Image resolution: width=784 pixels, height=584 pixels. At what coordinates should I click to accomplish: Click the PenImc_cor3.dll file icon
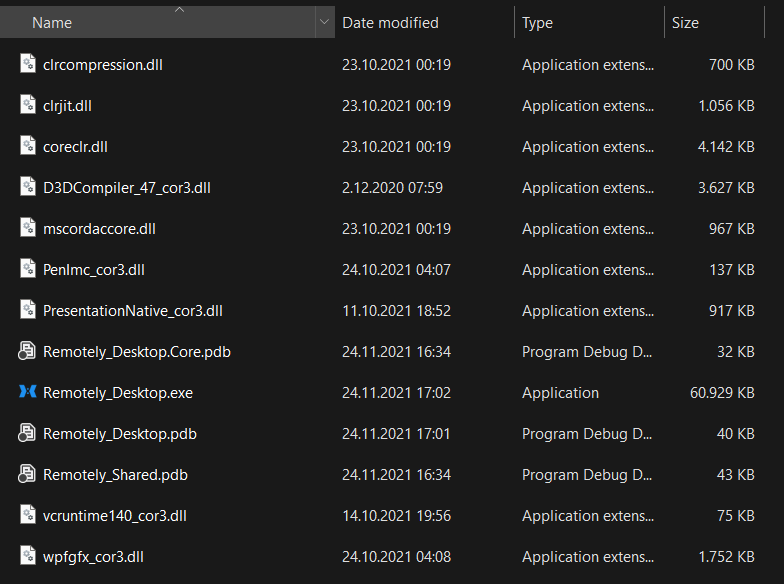click(28, 268)
